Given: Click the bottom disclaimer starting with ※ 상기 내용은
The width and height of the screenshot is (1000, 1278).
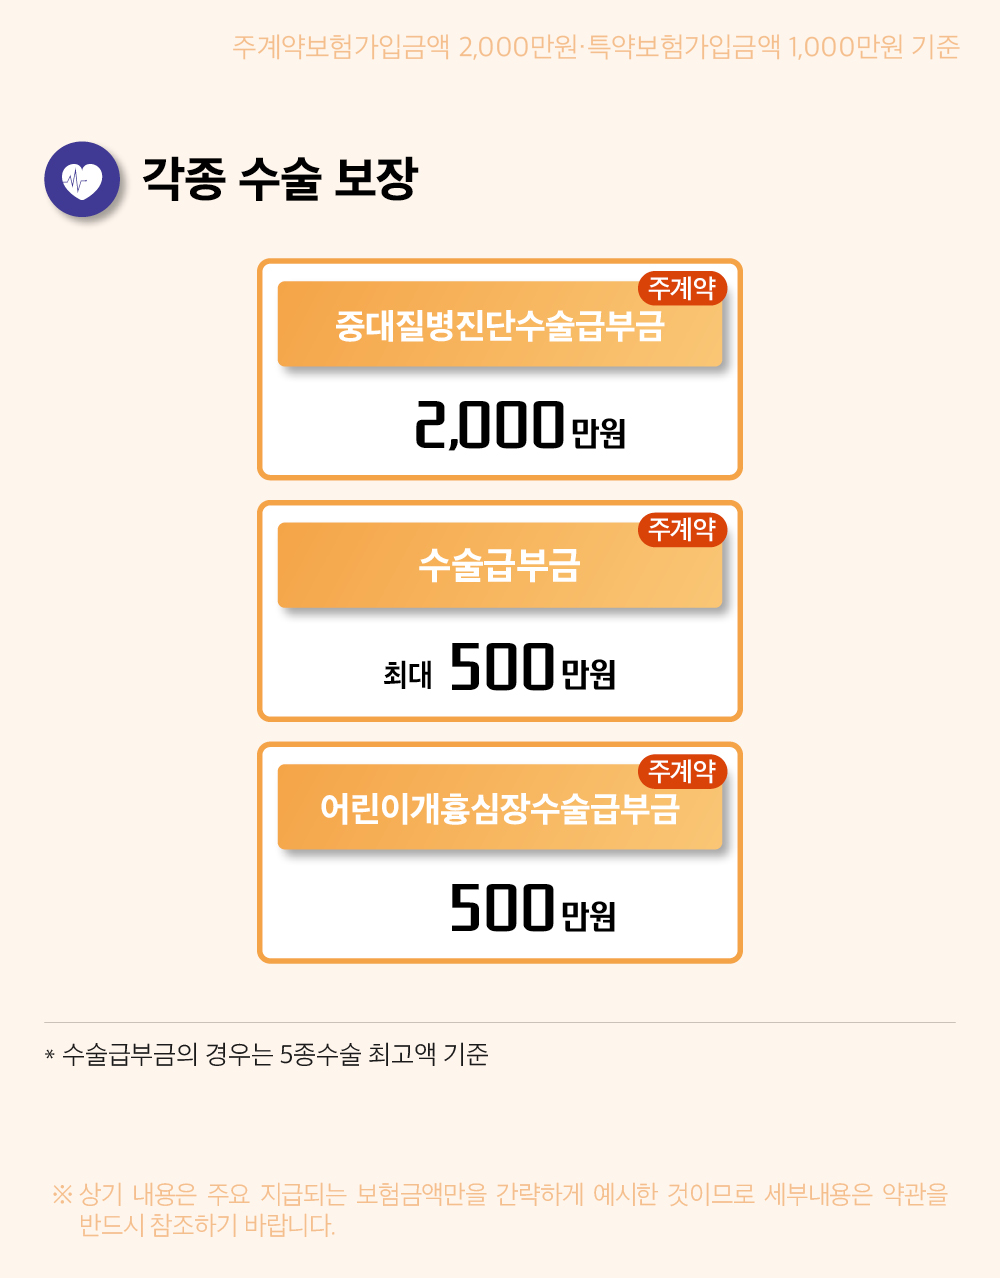Looking at the screenshot, I should (500, 1209).
